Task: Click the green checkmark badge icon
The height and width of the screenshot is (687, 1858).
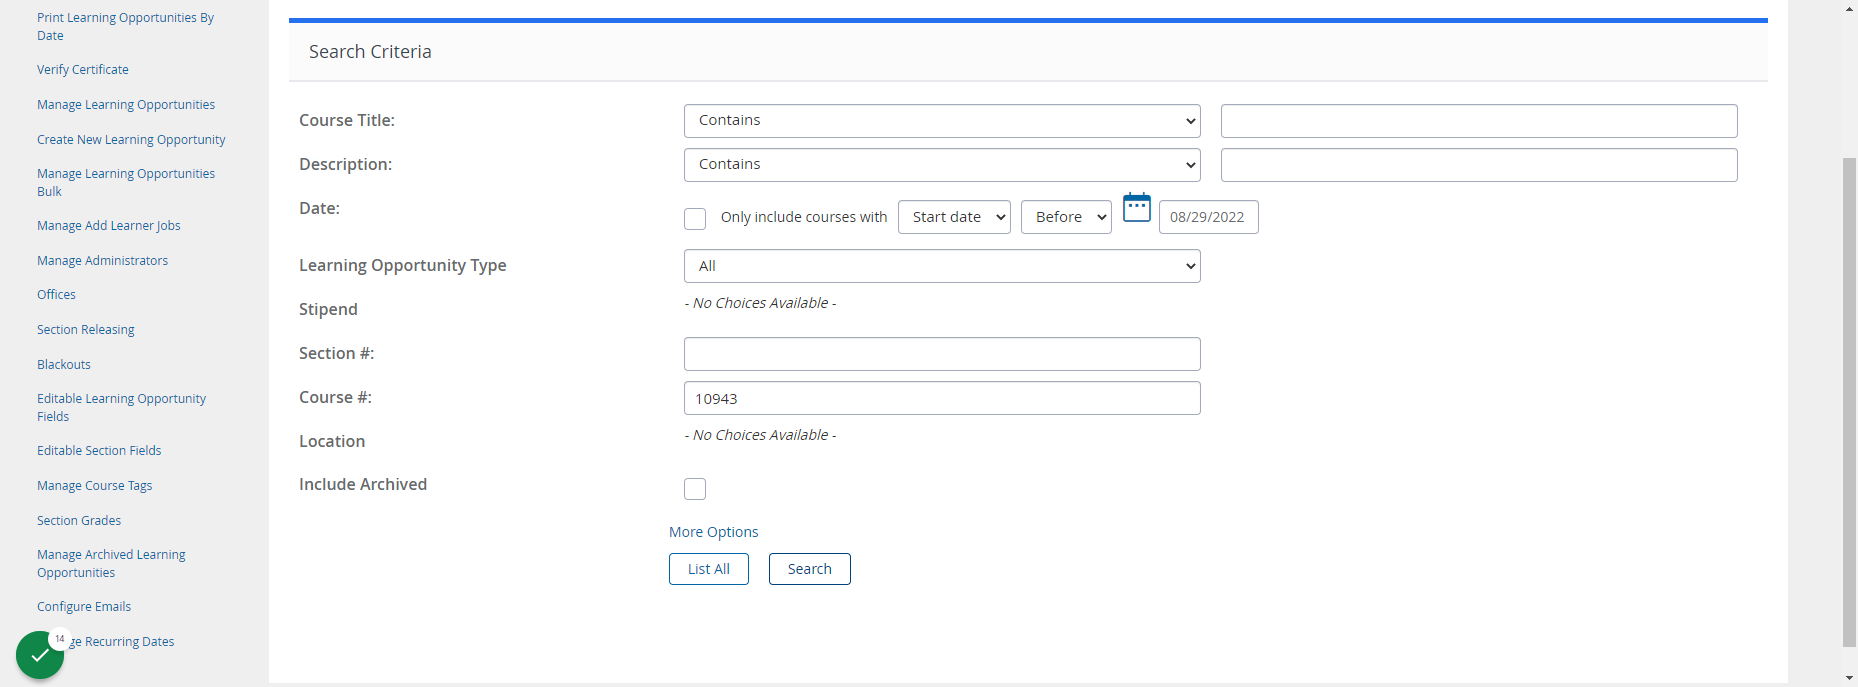Action: point(40,655)
